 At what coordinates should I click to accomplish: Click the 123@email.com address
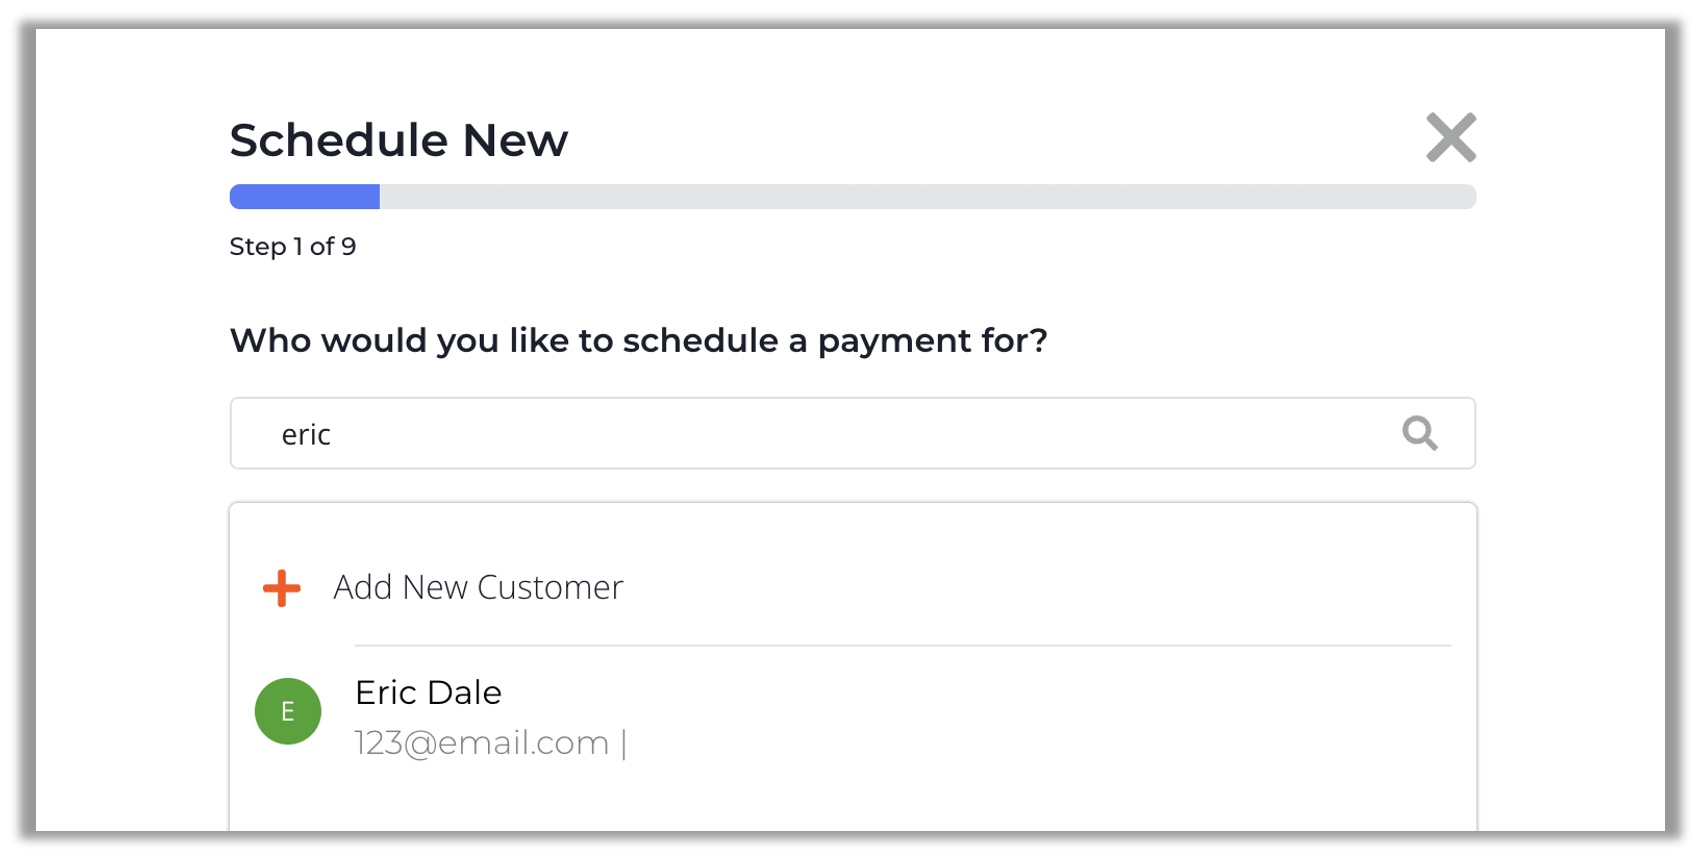tap(482, 743)
